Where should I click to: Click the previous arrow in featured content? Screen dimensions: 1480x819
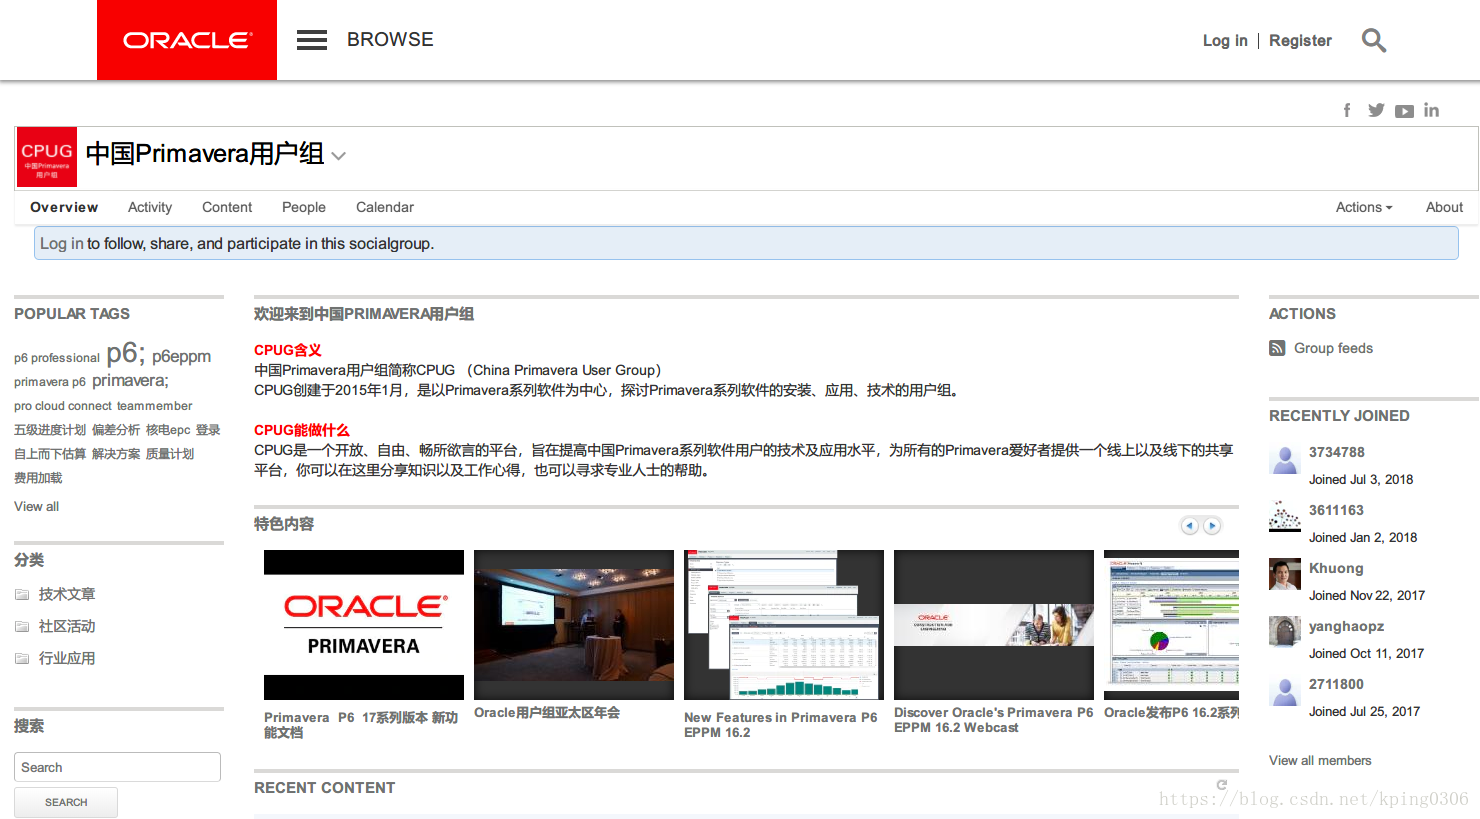pyautogui.click(x=1189, y=525)
